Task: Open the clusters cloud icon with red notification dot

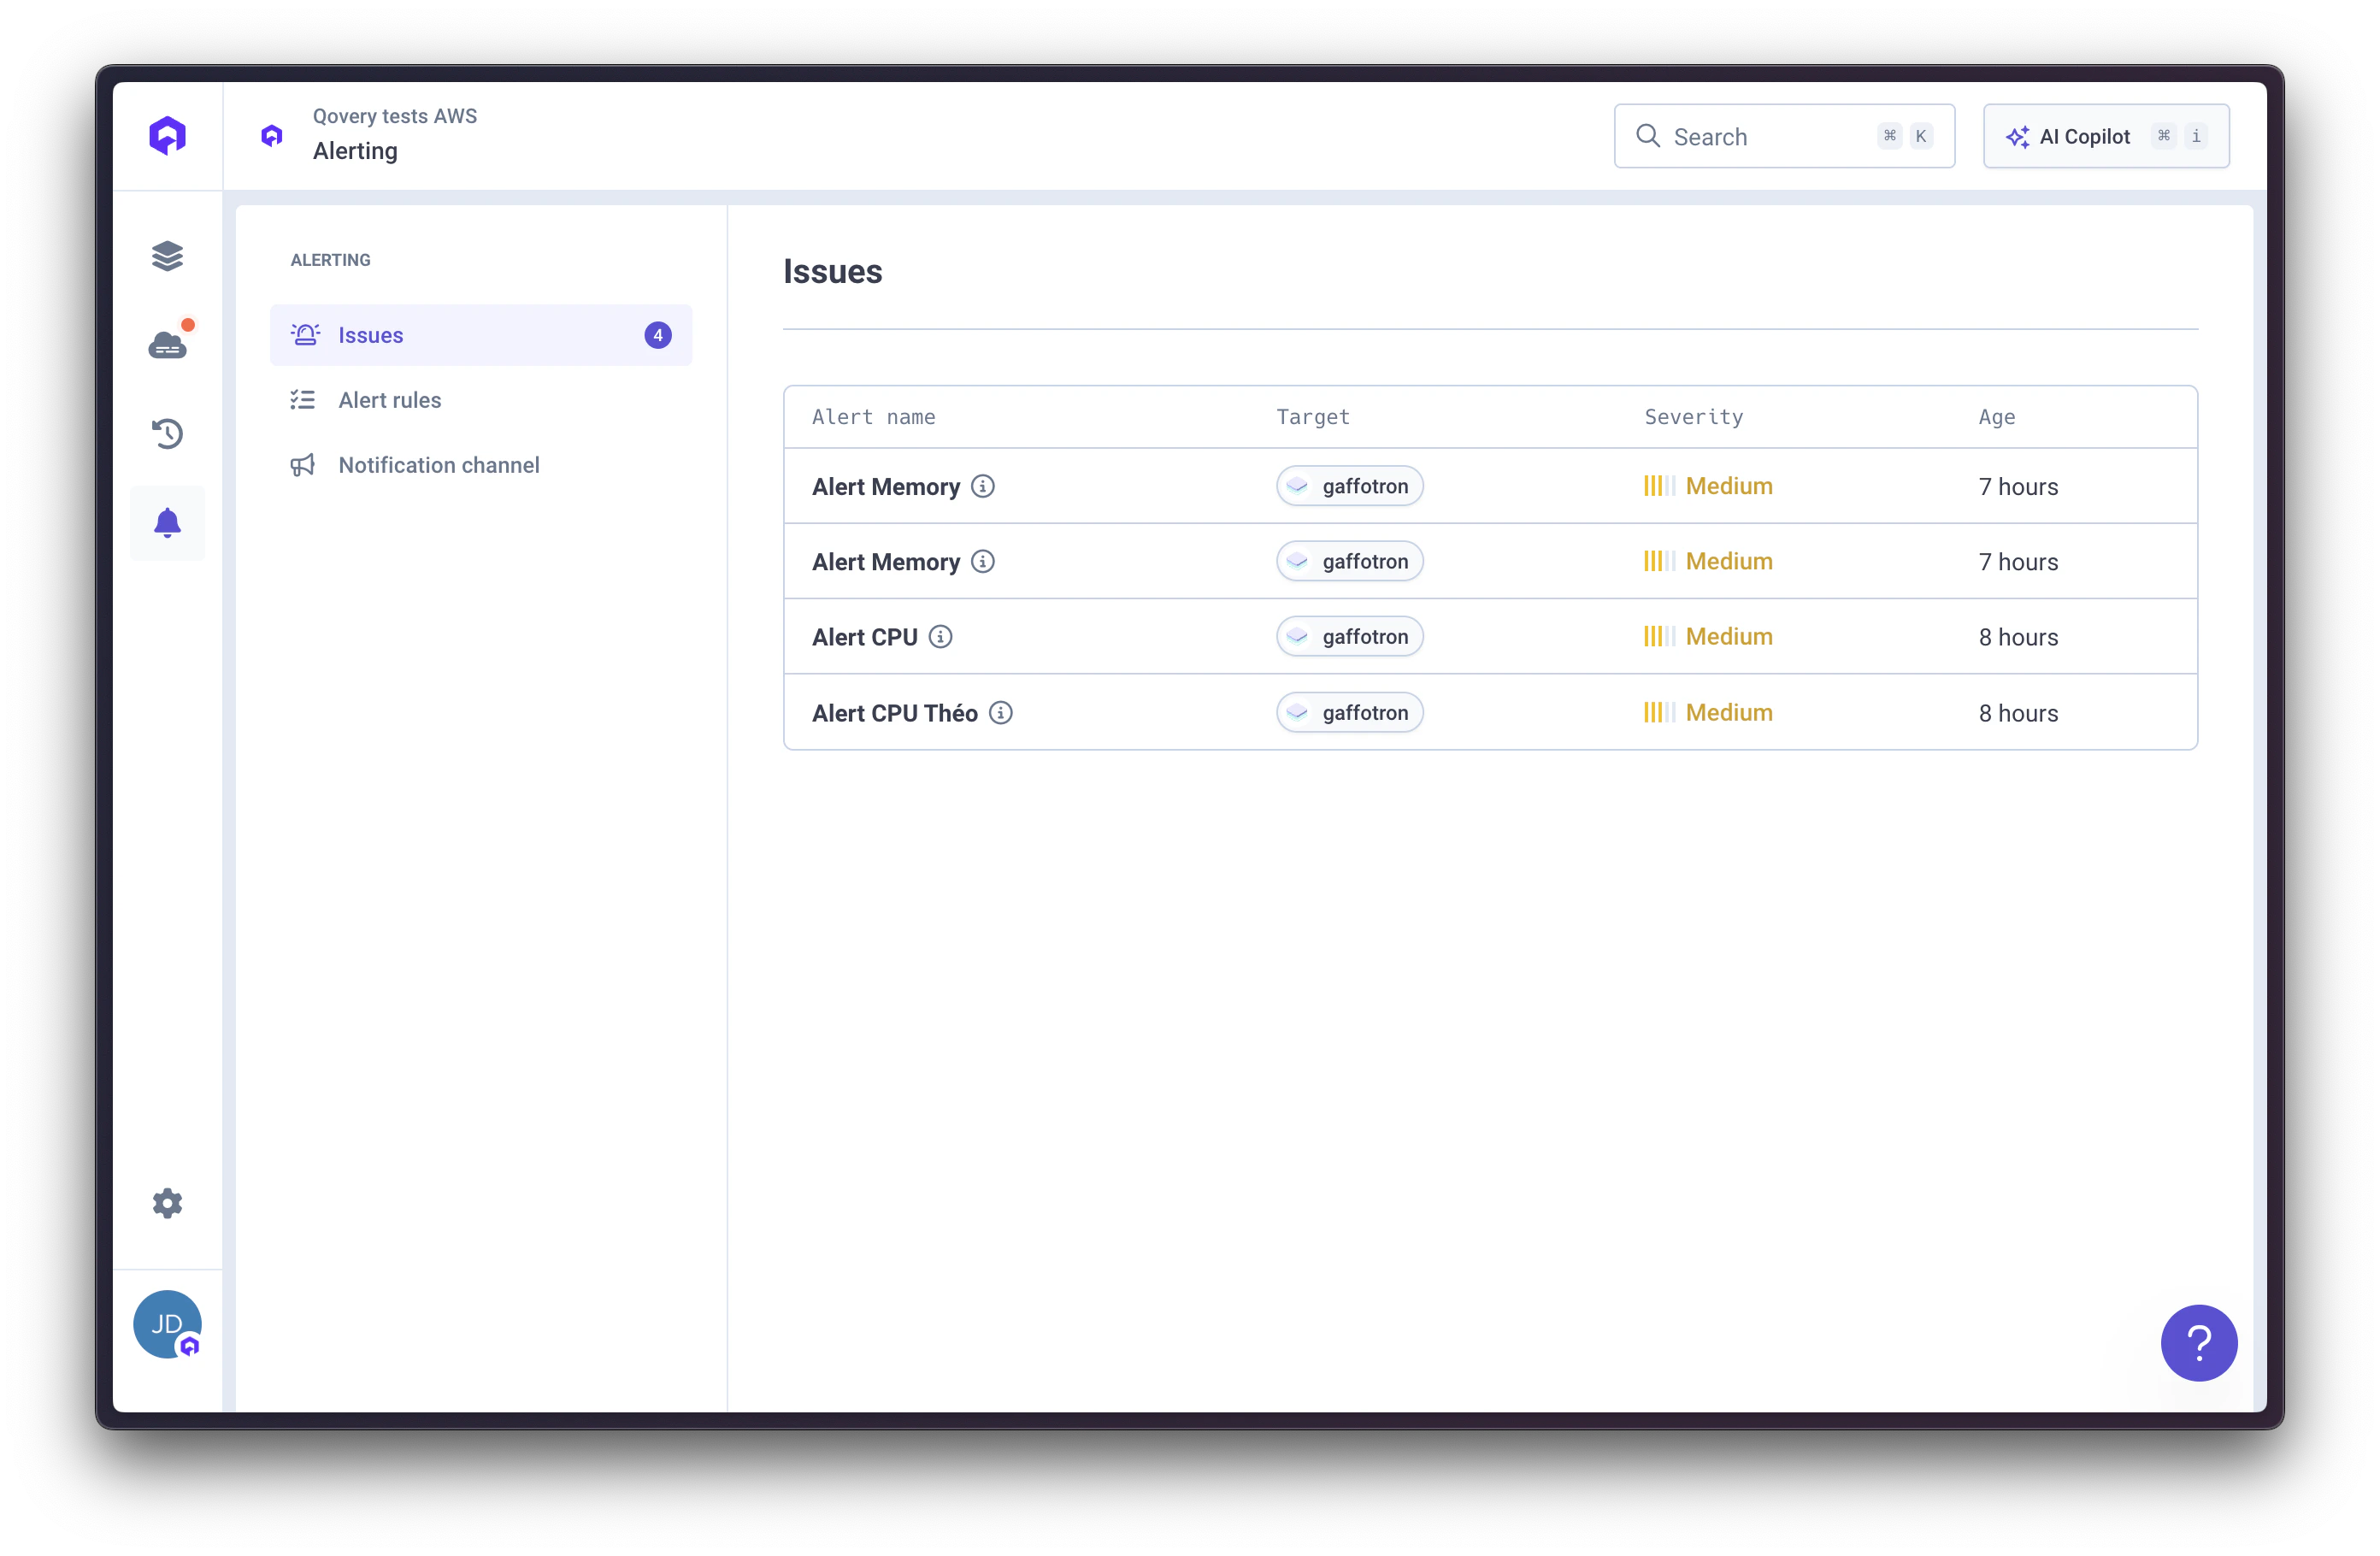Action: coord(167,344)
